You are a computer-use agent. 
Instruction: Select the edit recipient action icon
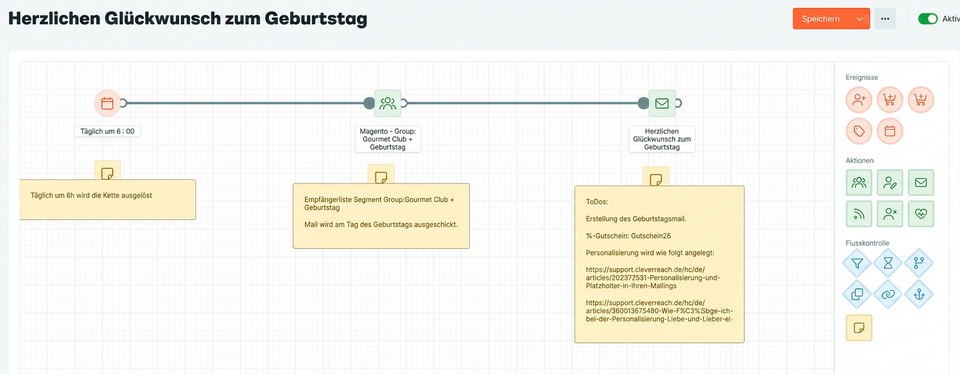tap(890, 182)
